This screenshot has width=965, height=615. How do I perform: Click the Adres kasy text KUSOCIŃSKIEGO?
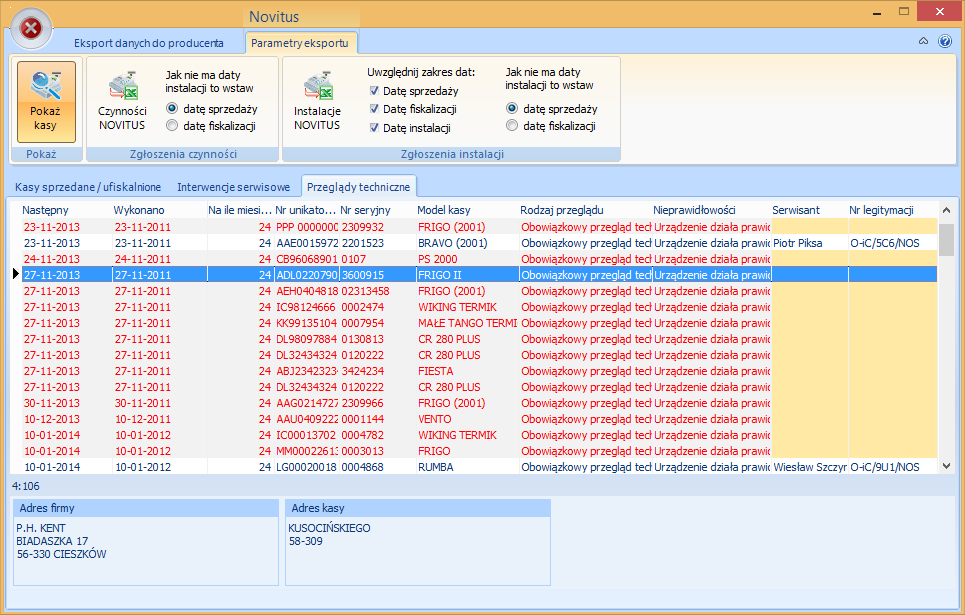click(x=329, y=528)
